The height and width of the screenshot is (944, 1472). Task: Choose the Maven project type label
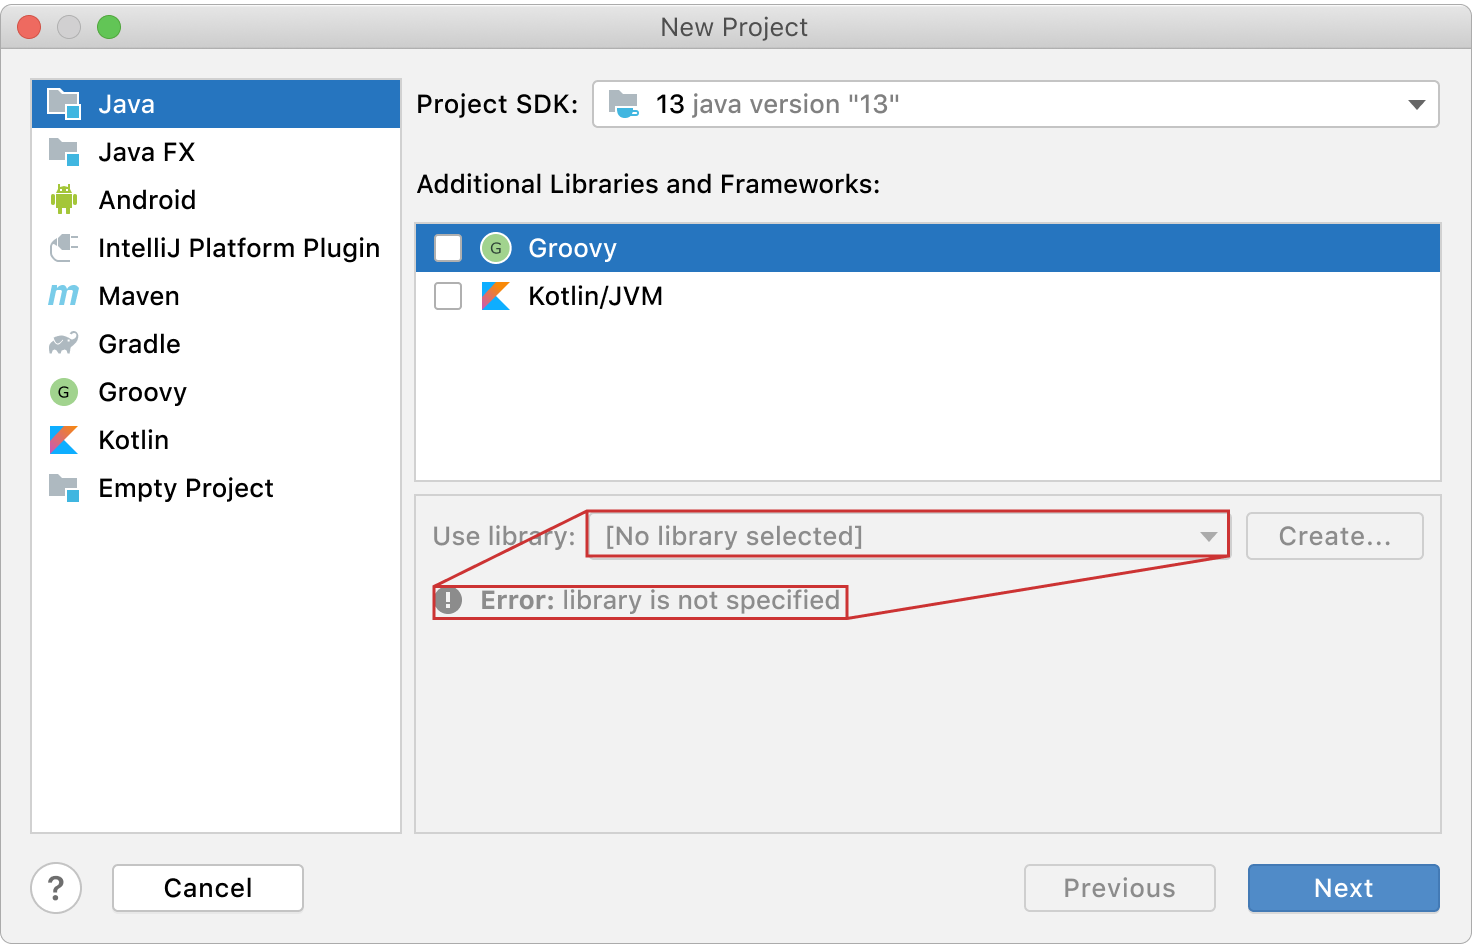(139, 296)
